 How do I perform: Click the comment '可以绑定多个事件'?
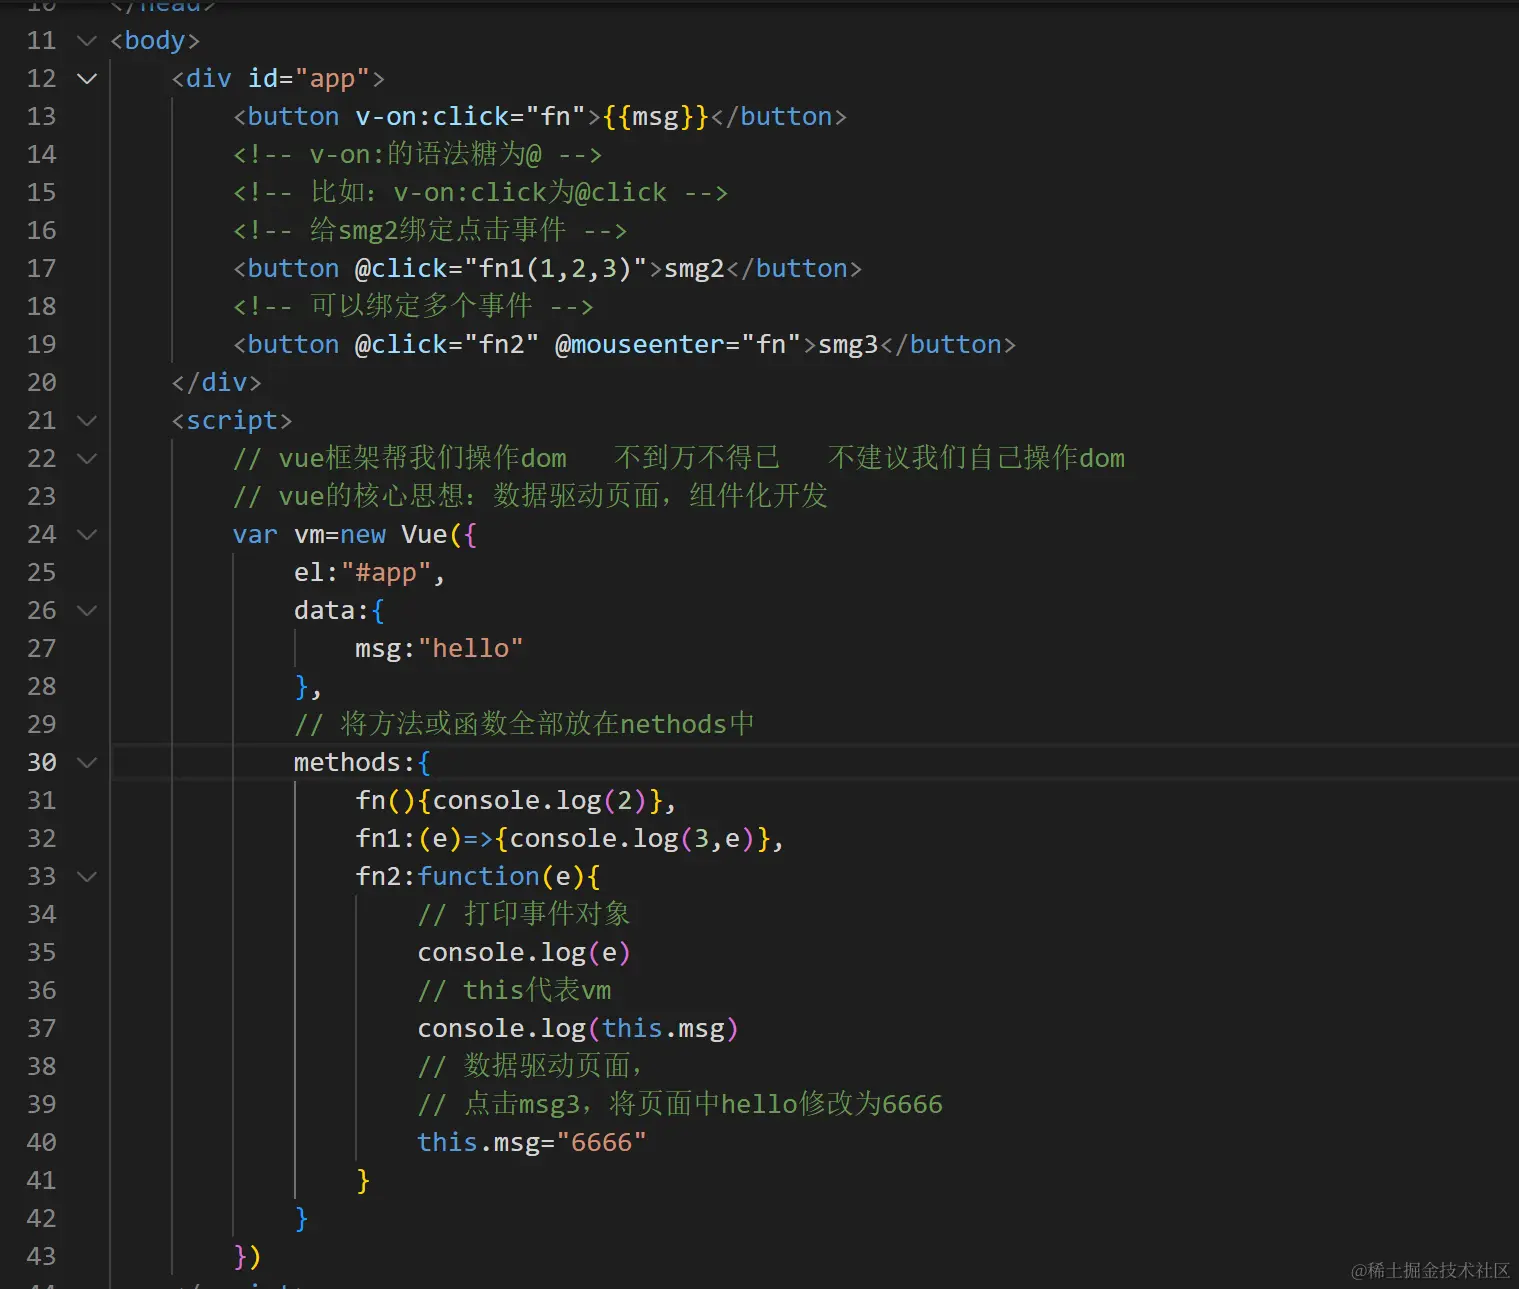click(x=414, y=307)
